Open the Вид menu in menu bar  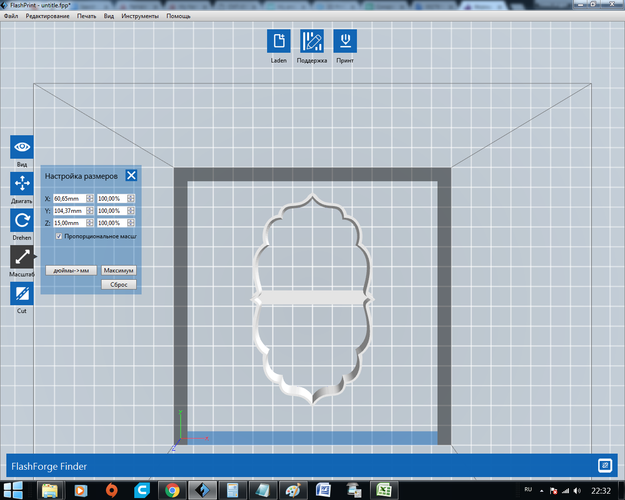[109, 16]
